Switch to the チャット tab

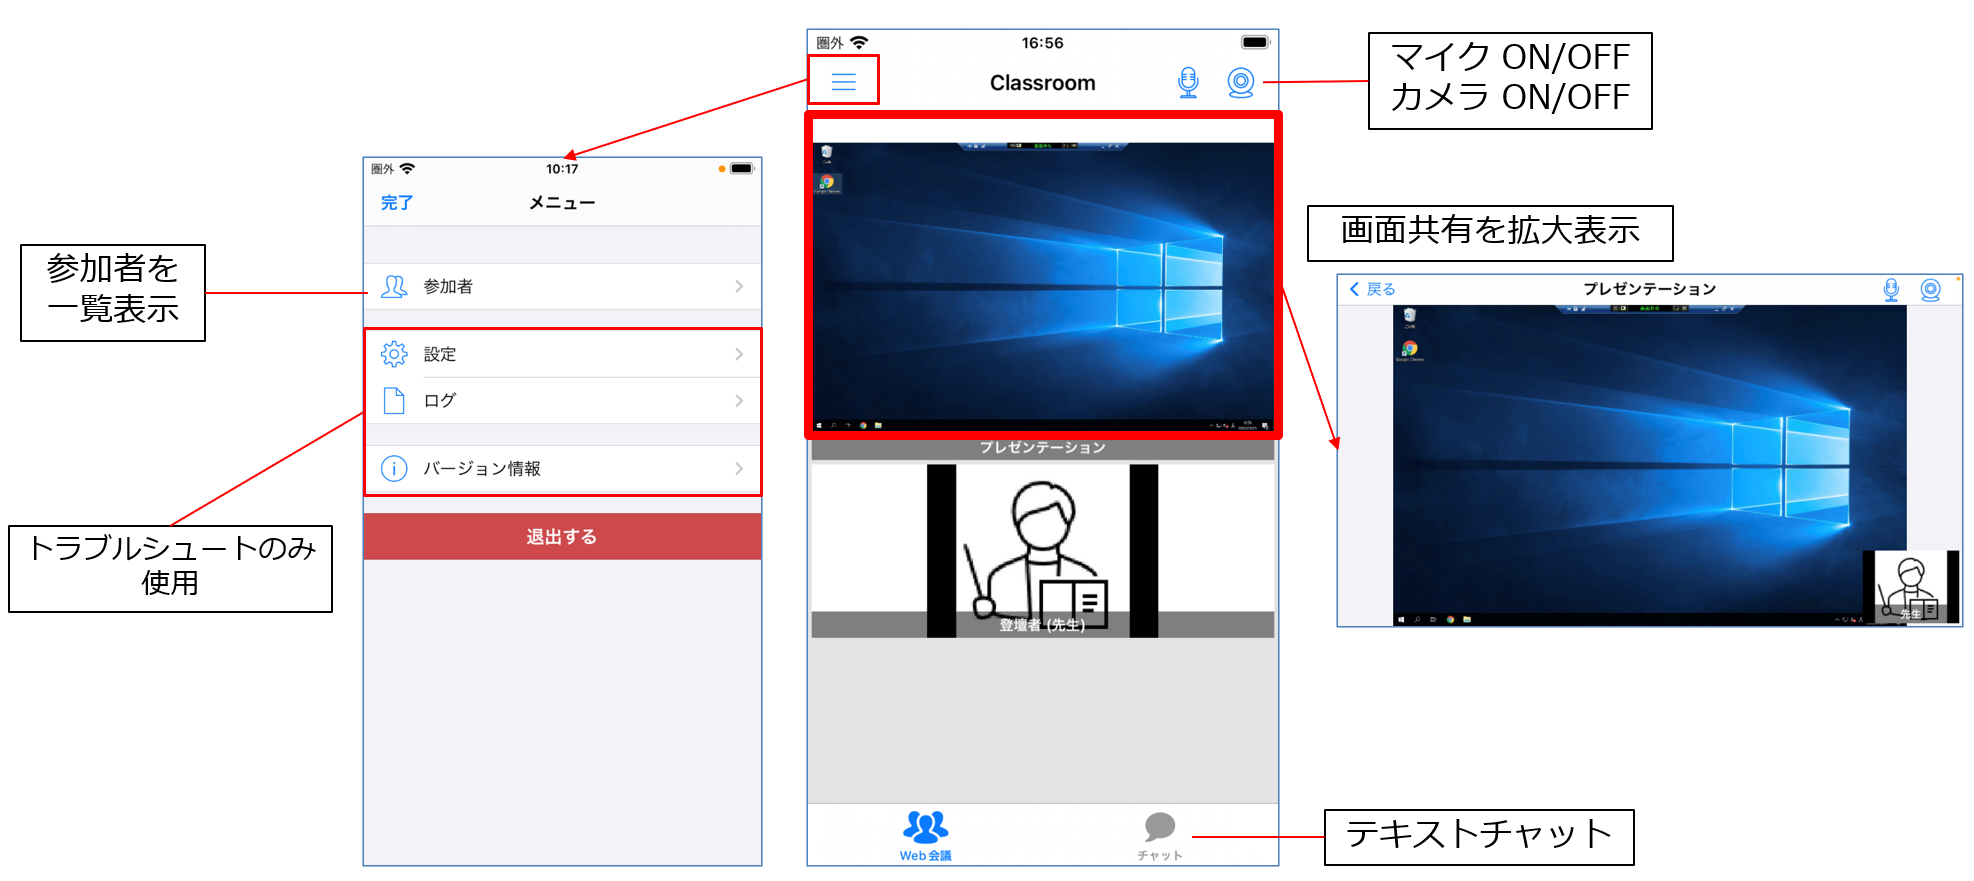[x=1160, y=836]
